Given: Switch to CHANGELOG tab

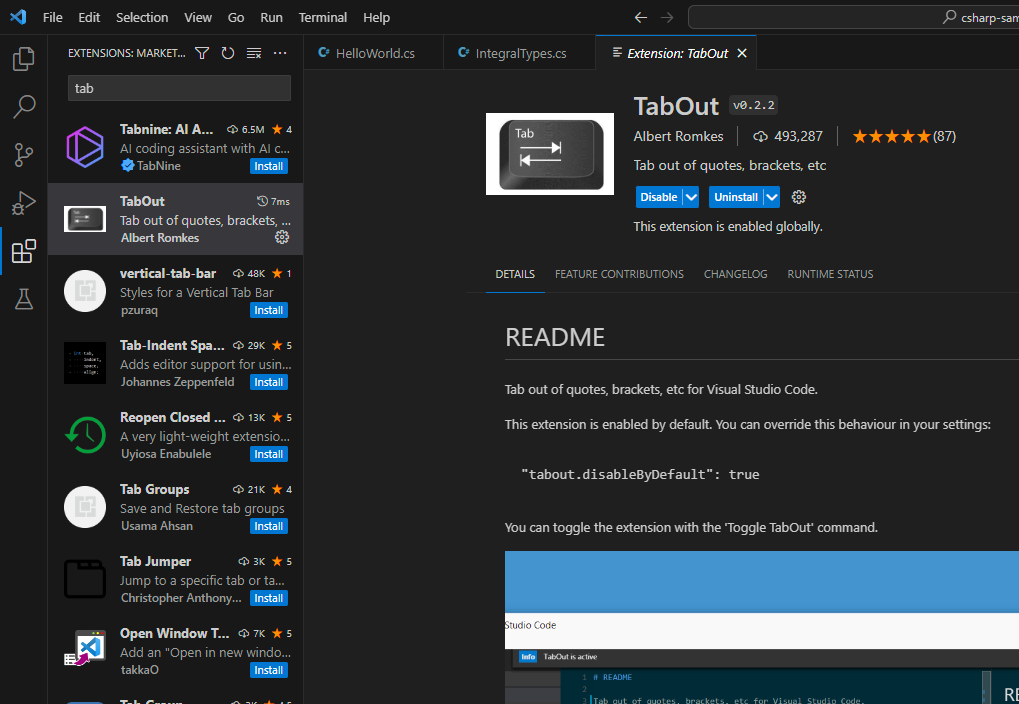Looking at the screenshot, I should point(735,274).
